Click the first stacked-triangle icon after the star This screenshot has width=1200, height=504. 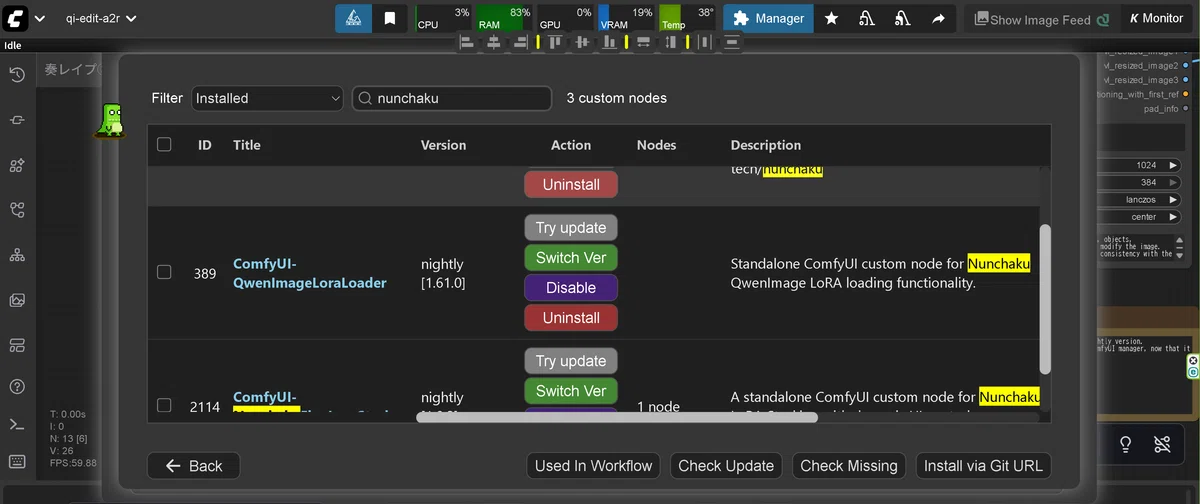(867, 18)
